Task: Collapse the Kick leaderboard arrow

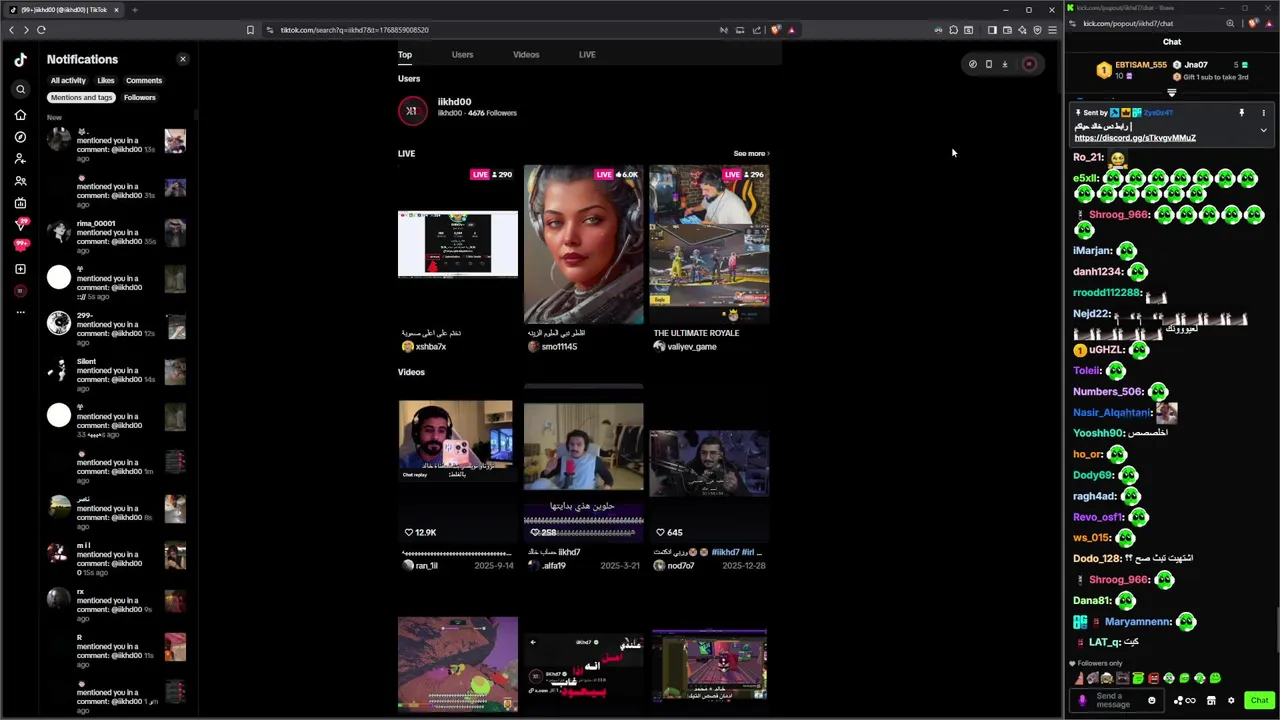Action: tap(1172, 93)
